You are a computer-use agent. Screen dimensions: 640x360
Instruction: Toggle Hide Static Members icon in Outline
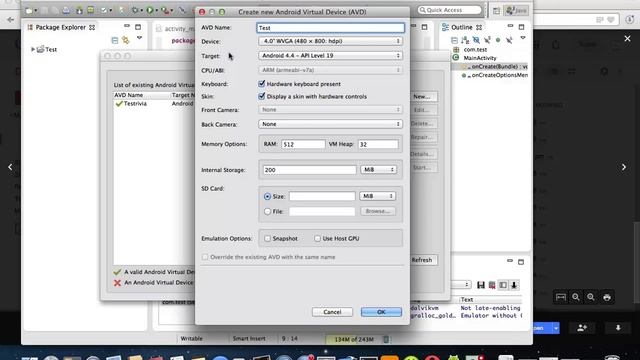(487, 40)
